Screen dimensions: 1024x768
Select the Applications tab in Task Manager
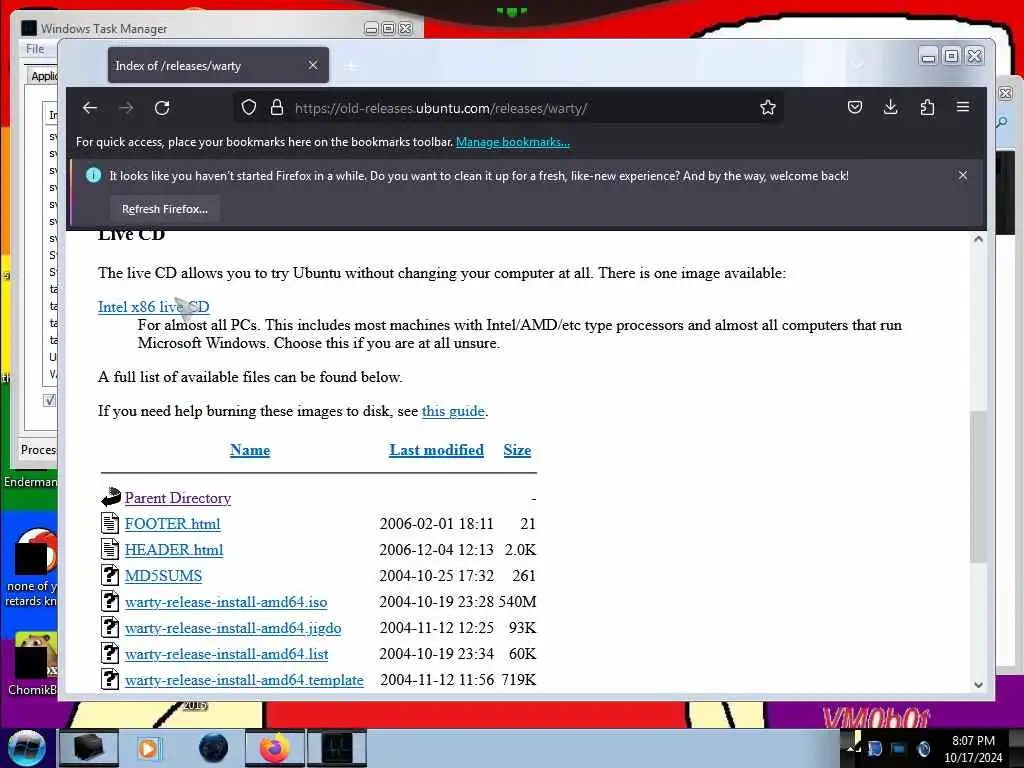click(44, 76)
